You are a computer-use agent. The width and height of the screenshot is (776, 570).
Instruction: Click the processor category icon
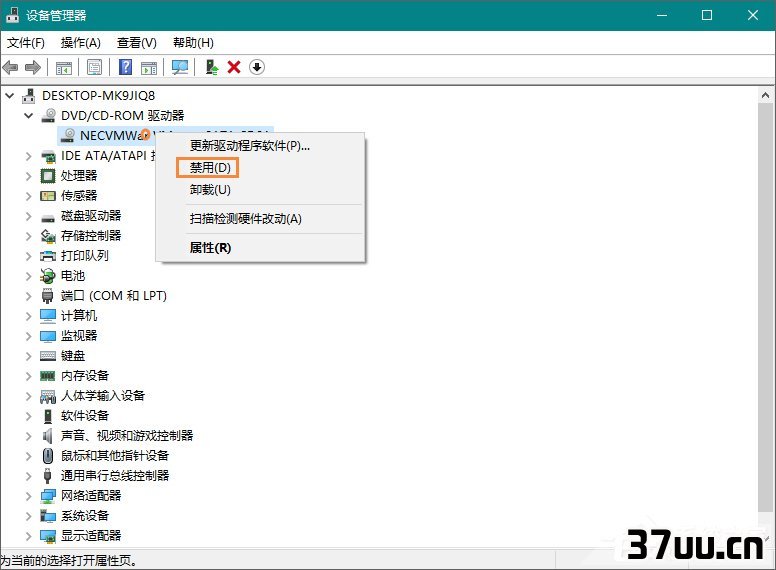coord(48,176)
